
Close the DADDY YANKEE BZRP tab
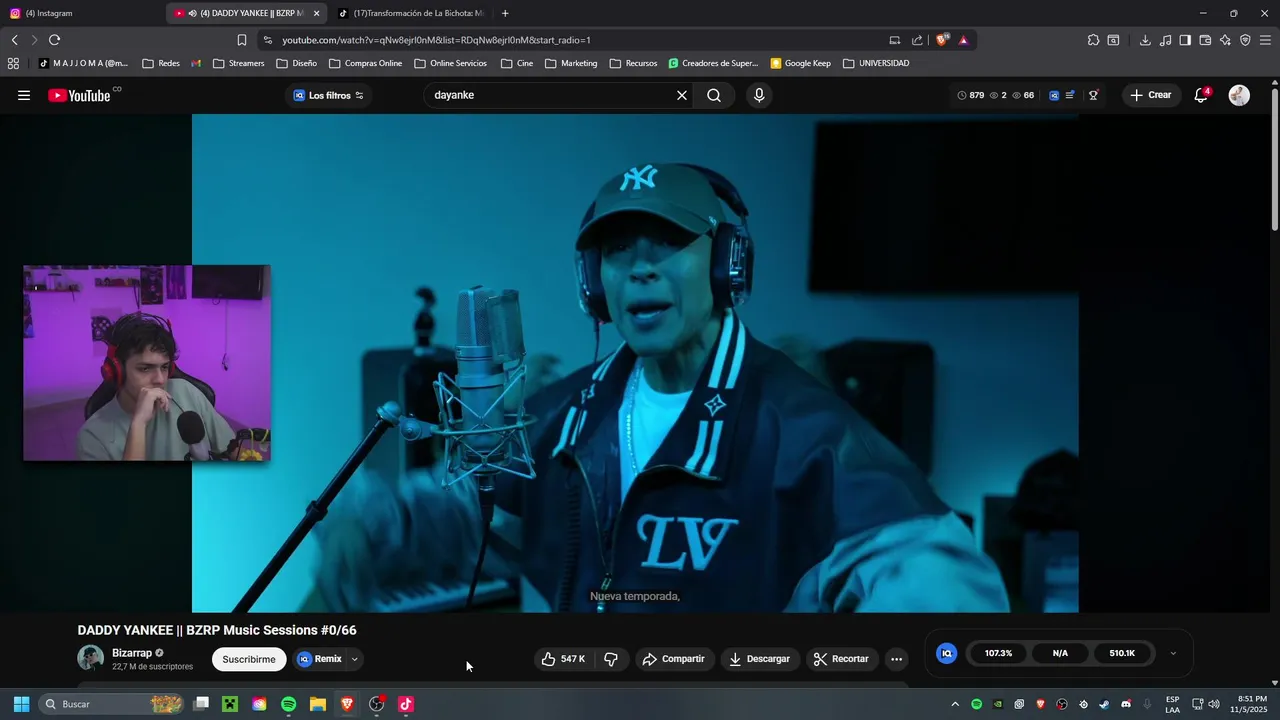coord(316,13)
